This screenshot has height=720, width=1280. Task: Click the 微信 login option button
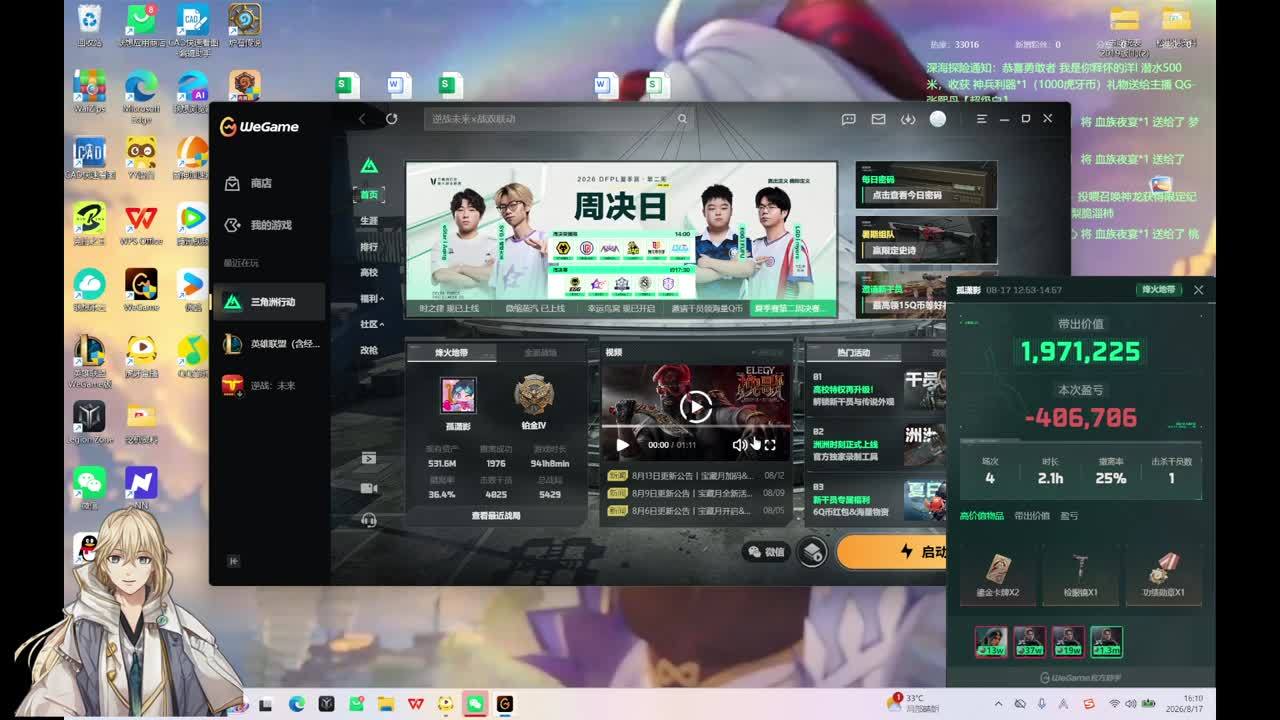pos(766,552)
